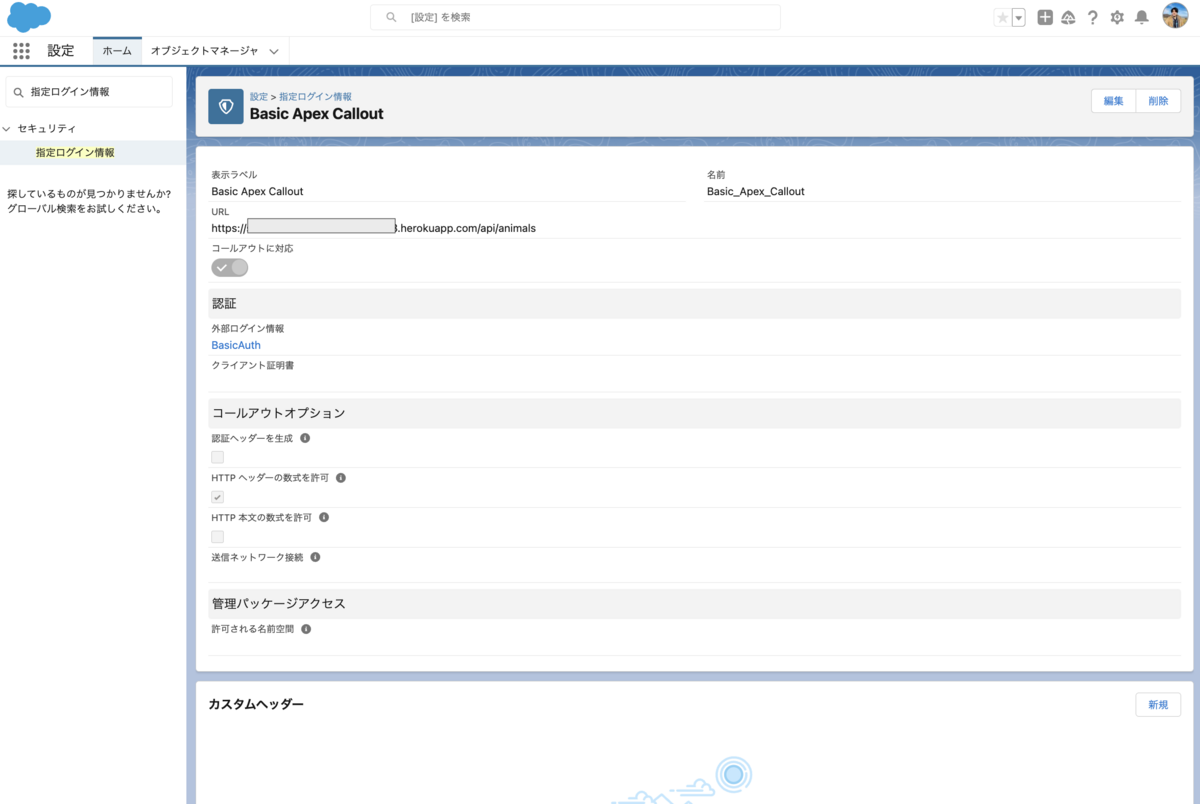Show info tooltip for HTTP 本文の数式を許可
The image size is (1200, 804).
click(324, 517)
